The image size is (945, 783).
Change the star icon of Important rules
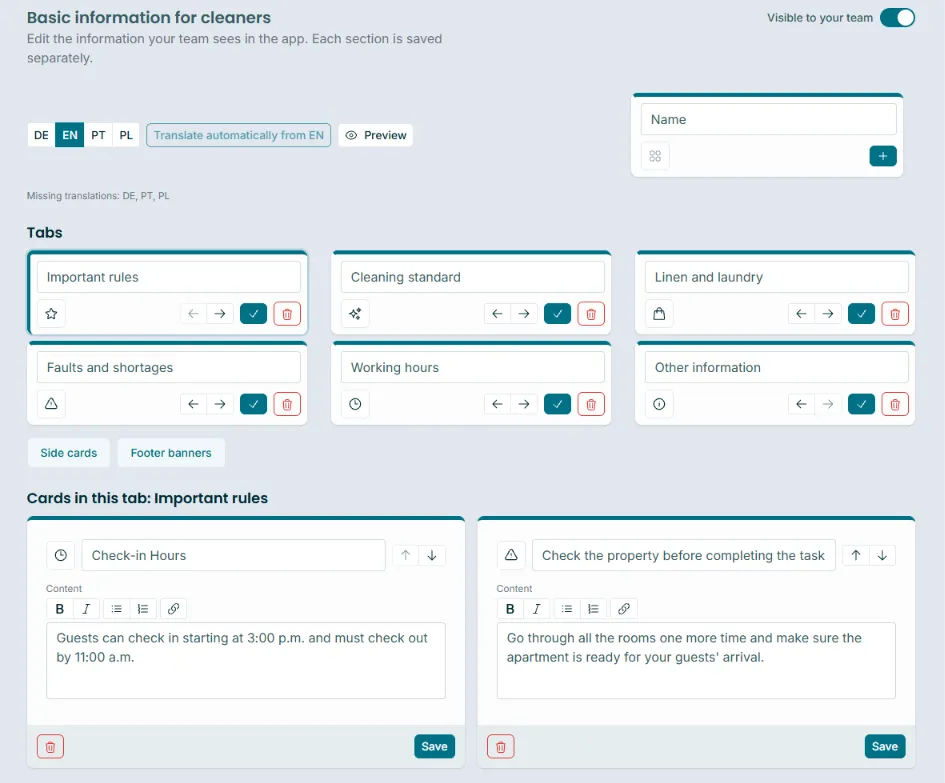(x=51, y=313)
